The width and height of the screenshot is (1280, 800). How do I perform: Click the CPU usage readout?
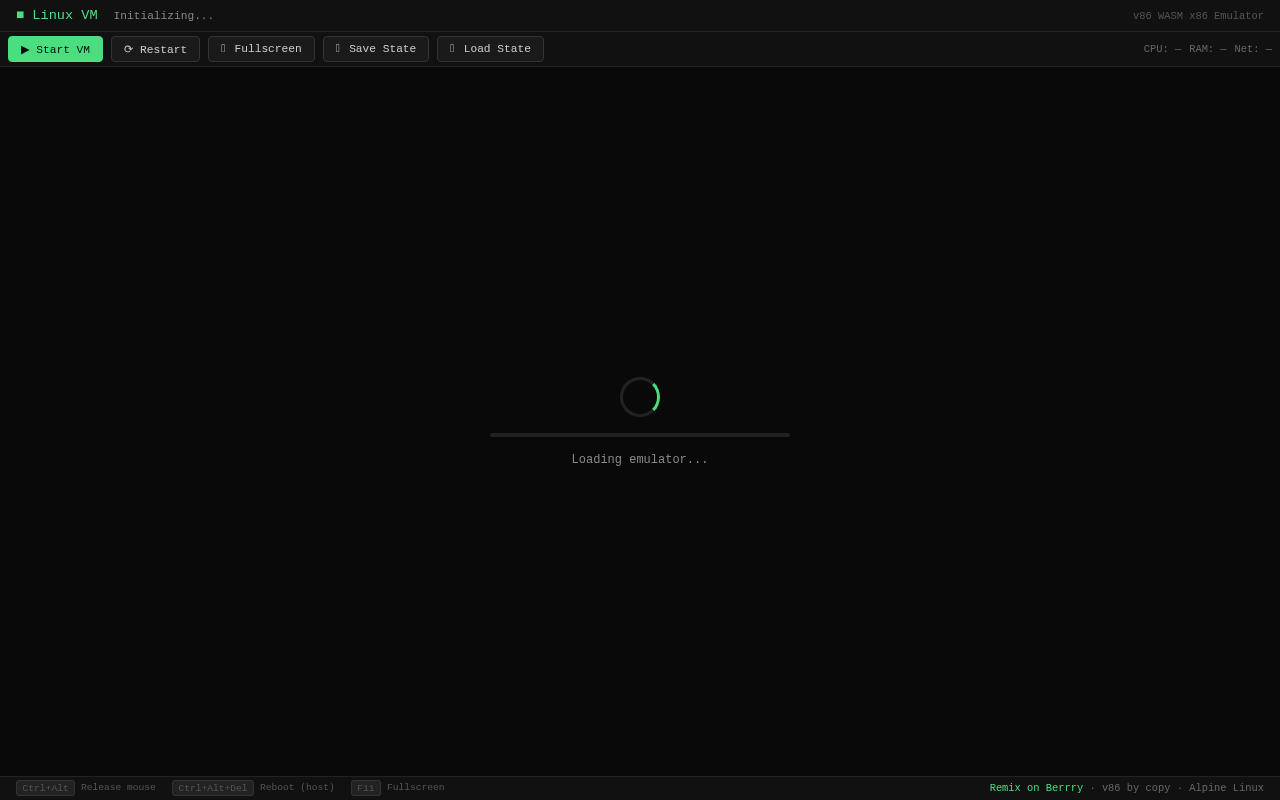(x=1162, y=49)
